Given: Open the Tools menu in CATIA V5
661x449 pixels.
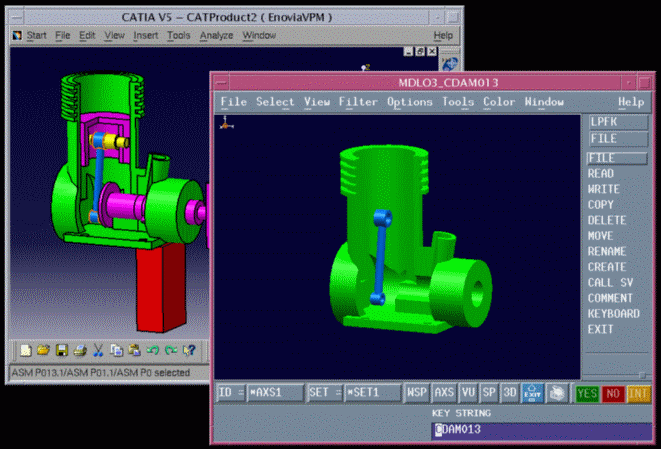Looking at the screenshot, I should click(x=179, y=35).
